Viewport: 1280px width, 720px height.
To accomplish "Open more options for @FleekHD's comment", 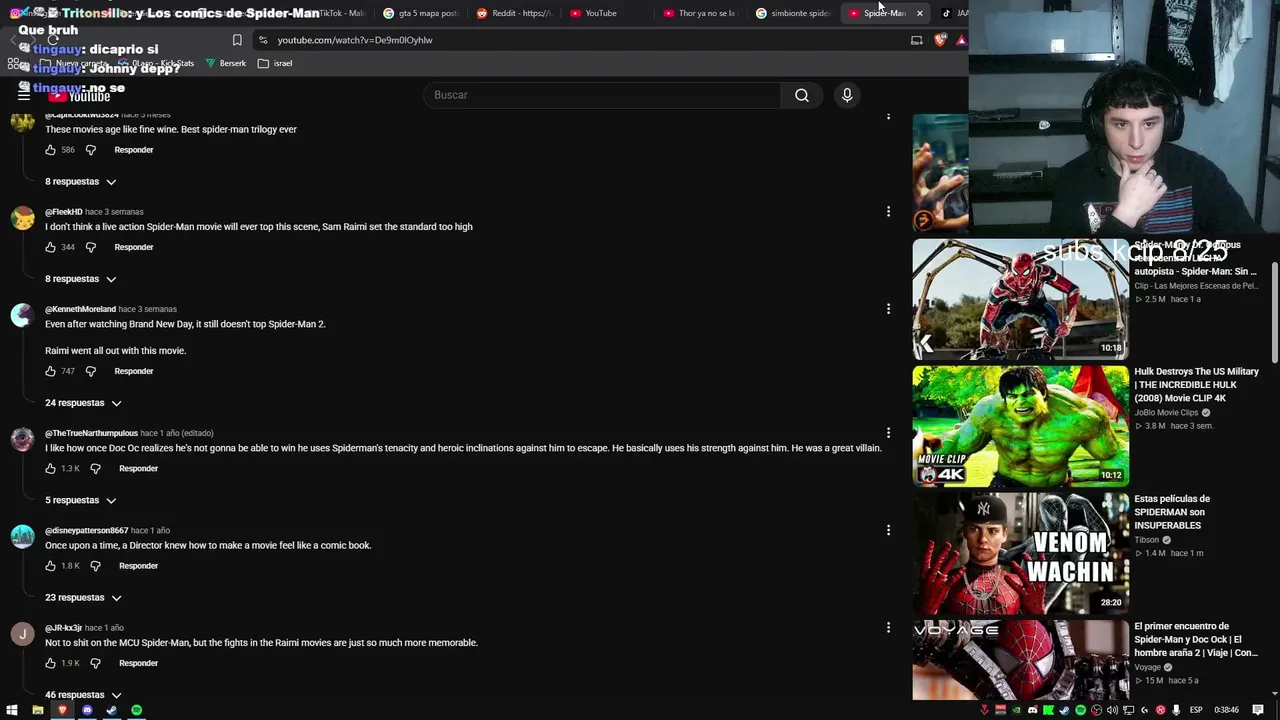I will click(888, 212).
